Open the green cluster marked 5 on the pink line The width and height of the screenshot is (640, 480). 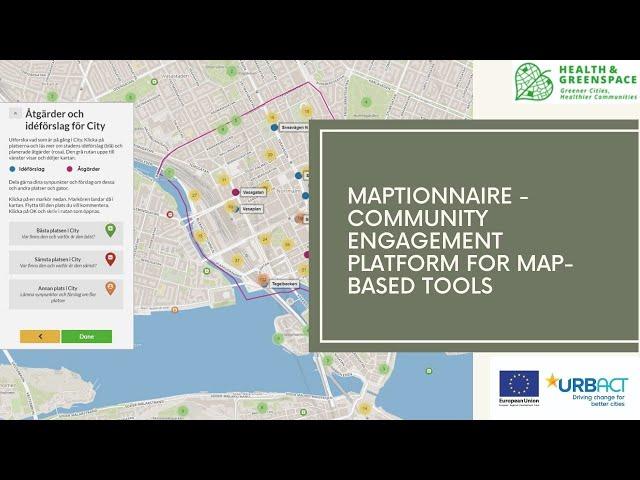236,120
